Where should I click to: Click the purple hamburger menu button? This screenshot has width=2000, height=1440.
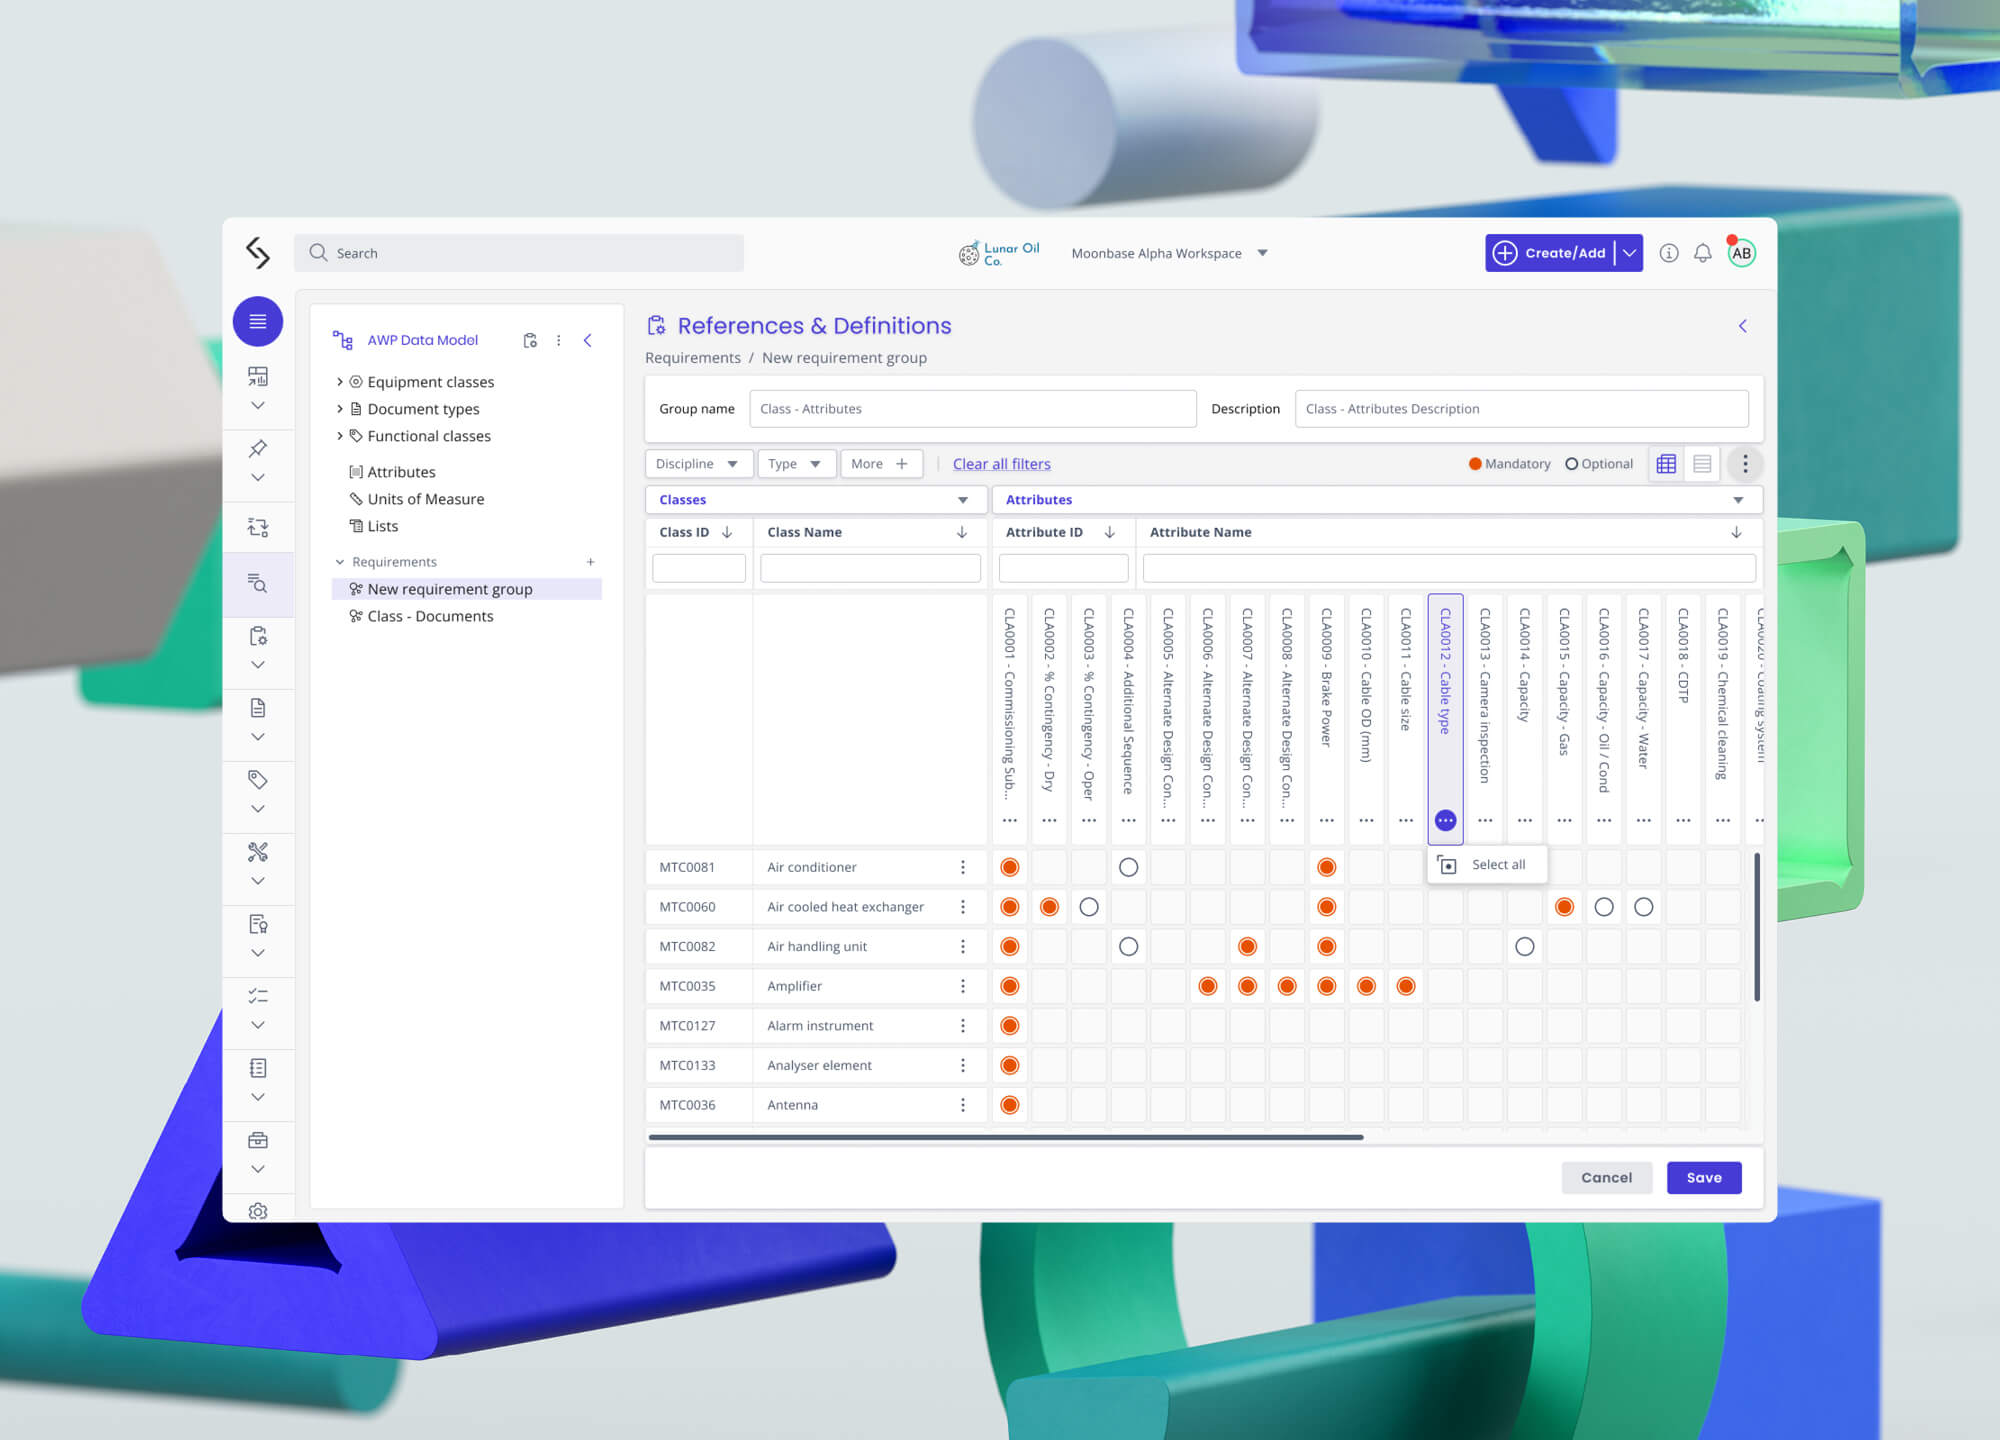coord(258,321)
